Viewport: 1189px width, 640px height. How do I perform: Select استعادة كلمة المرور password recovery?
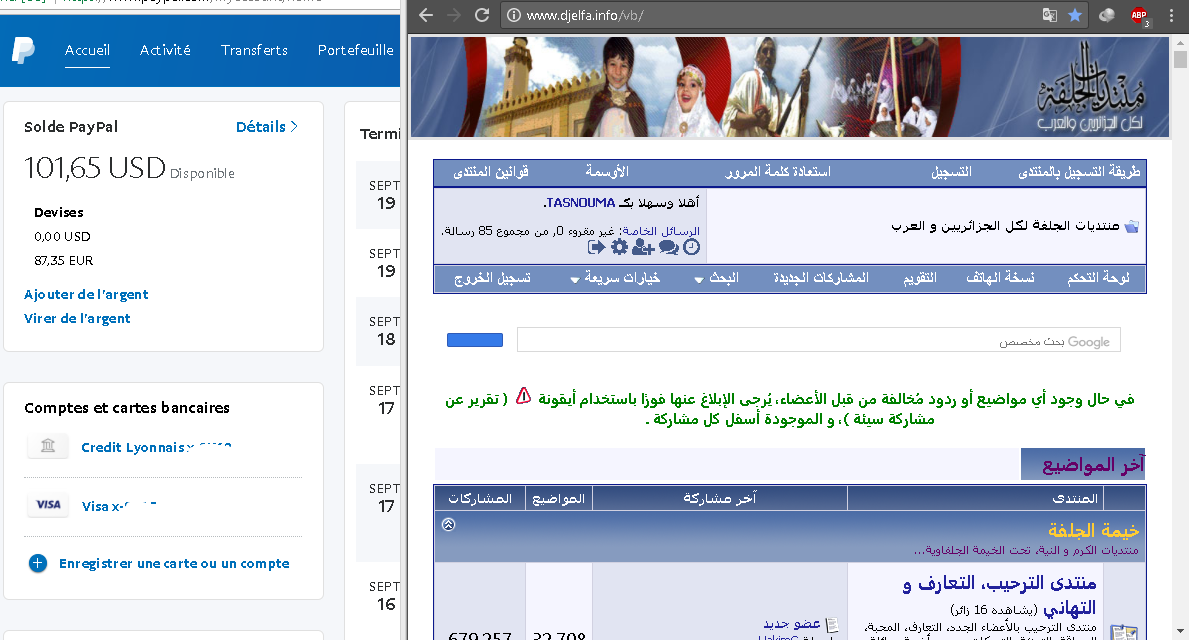coord(777,172)
